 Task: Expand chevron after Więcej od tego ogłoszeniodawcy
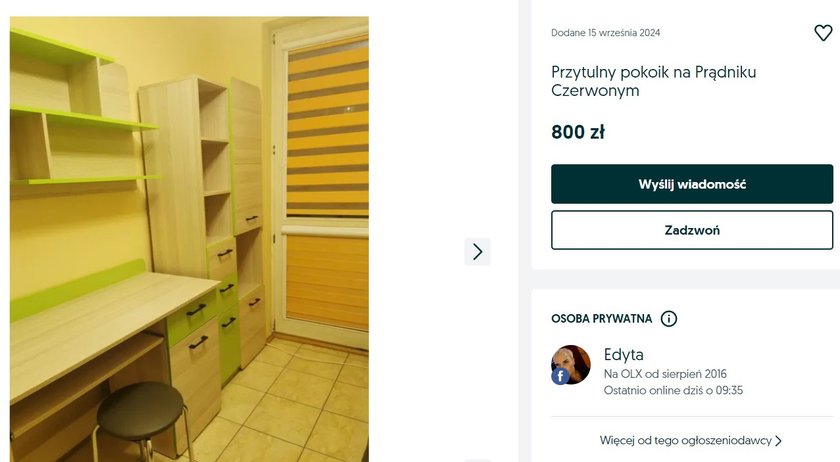click(x=778, y=441)
